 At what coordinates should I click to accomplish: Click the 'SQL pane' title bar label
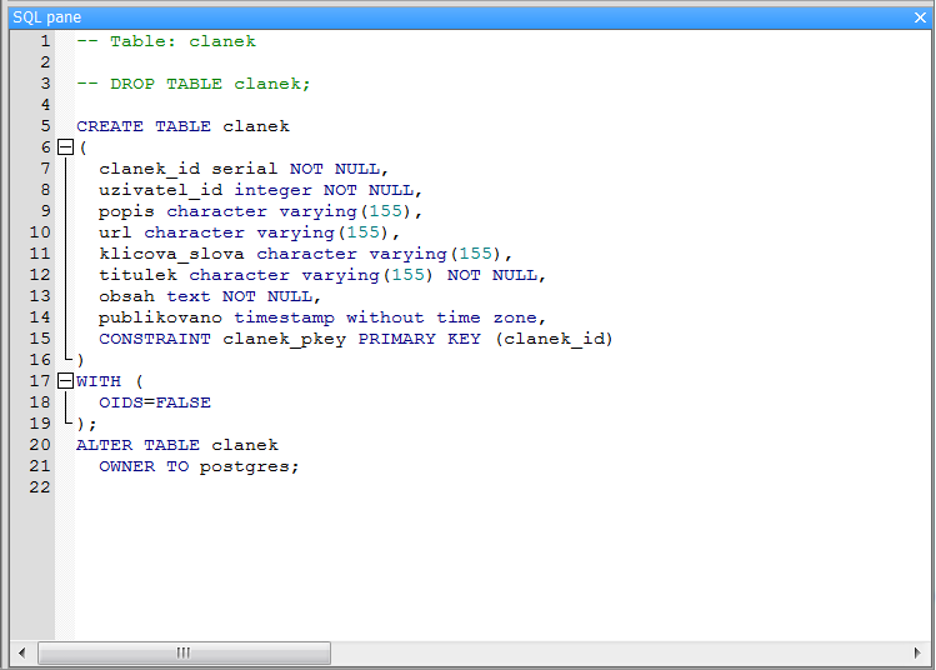(x=47, y=17)
